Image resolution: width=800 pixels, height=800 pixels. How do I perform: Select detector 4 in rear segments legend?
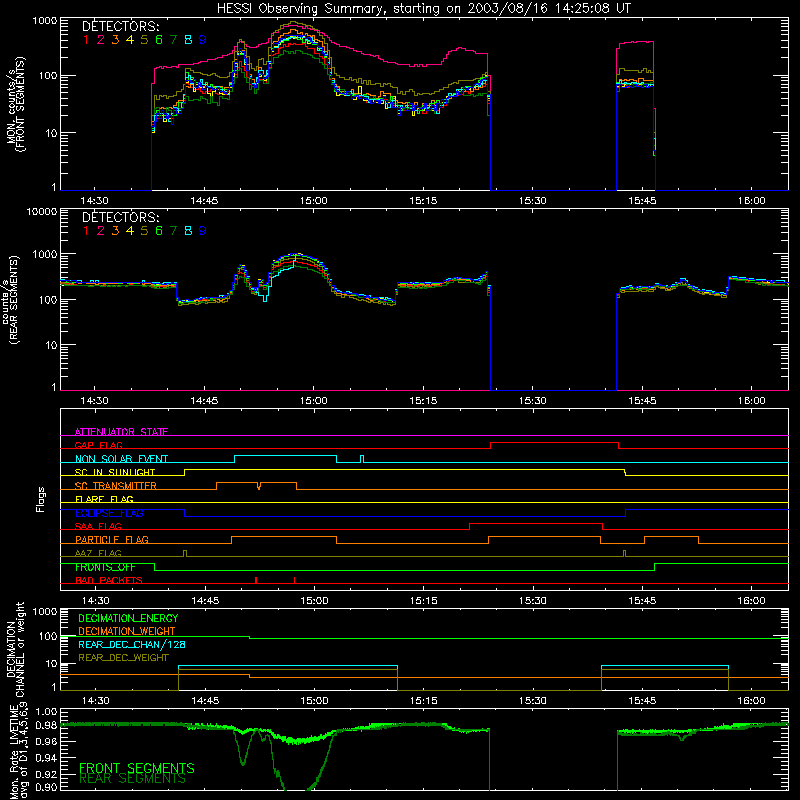point(130,231)
